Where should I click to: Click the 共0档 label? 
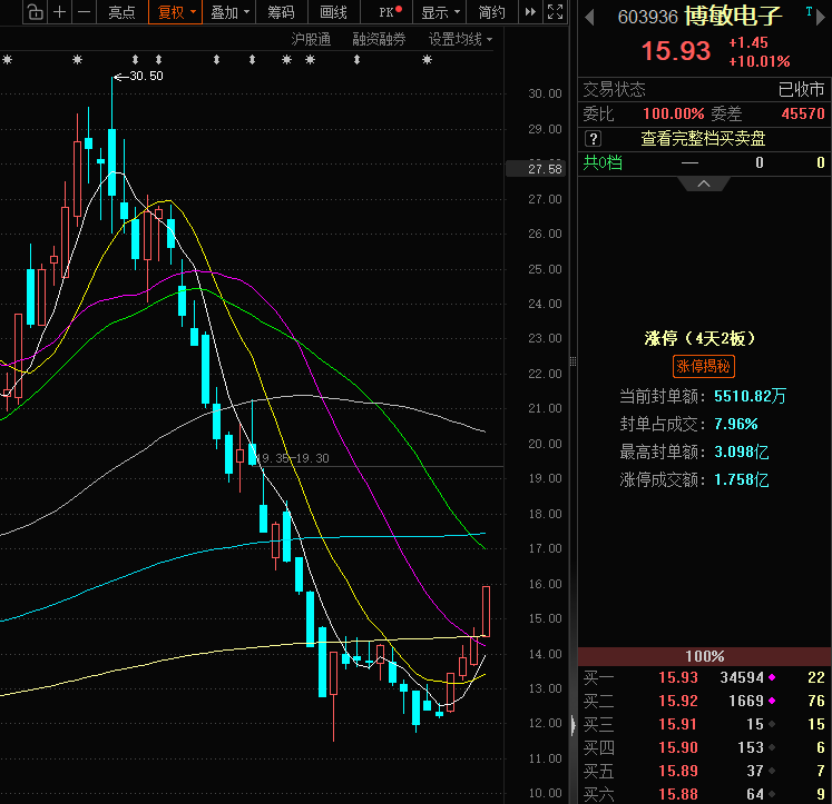pyautogui.click(x=603, y=162)
